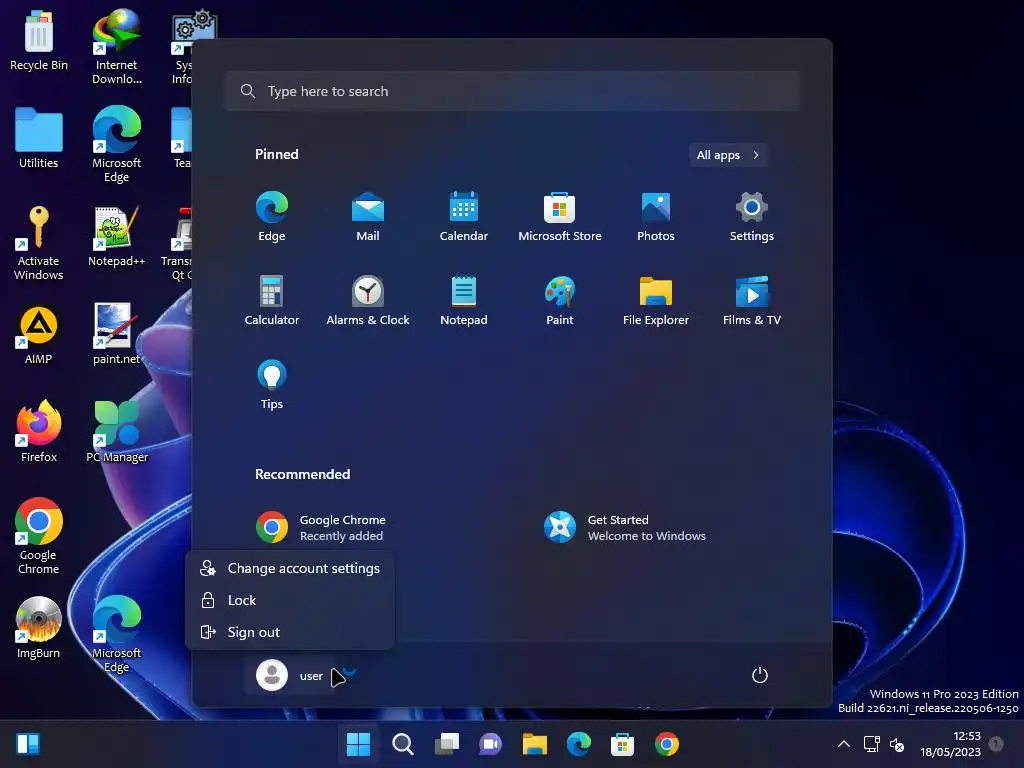This screenshot has height=768, width=1024.
Task: Open the Photos app
Action: pos(656,217)
